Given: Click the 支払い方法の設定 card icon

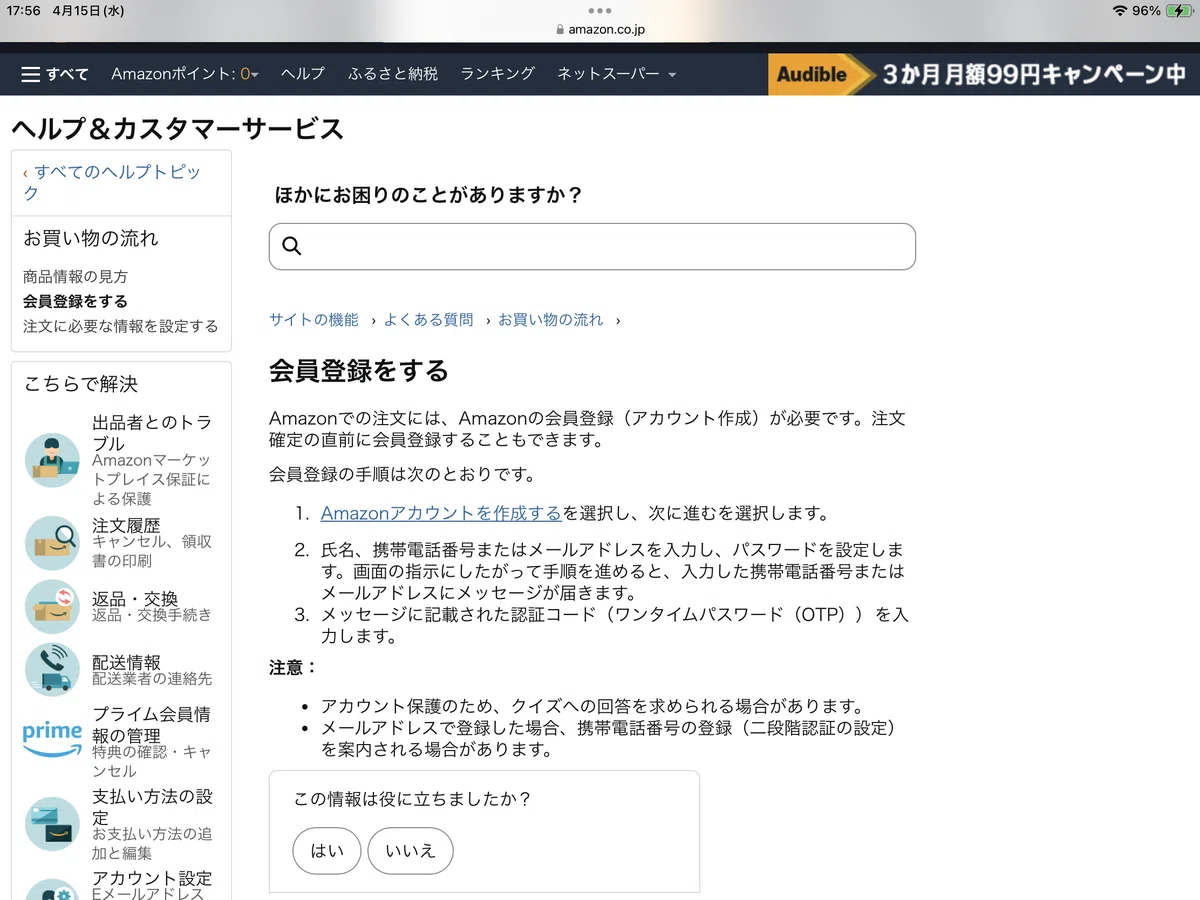Looking at the screenshot, I should (52, 823).
